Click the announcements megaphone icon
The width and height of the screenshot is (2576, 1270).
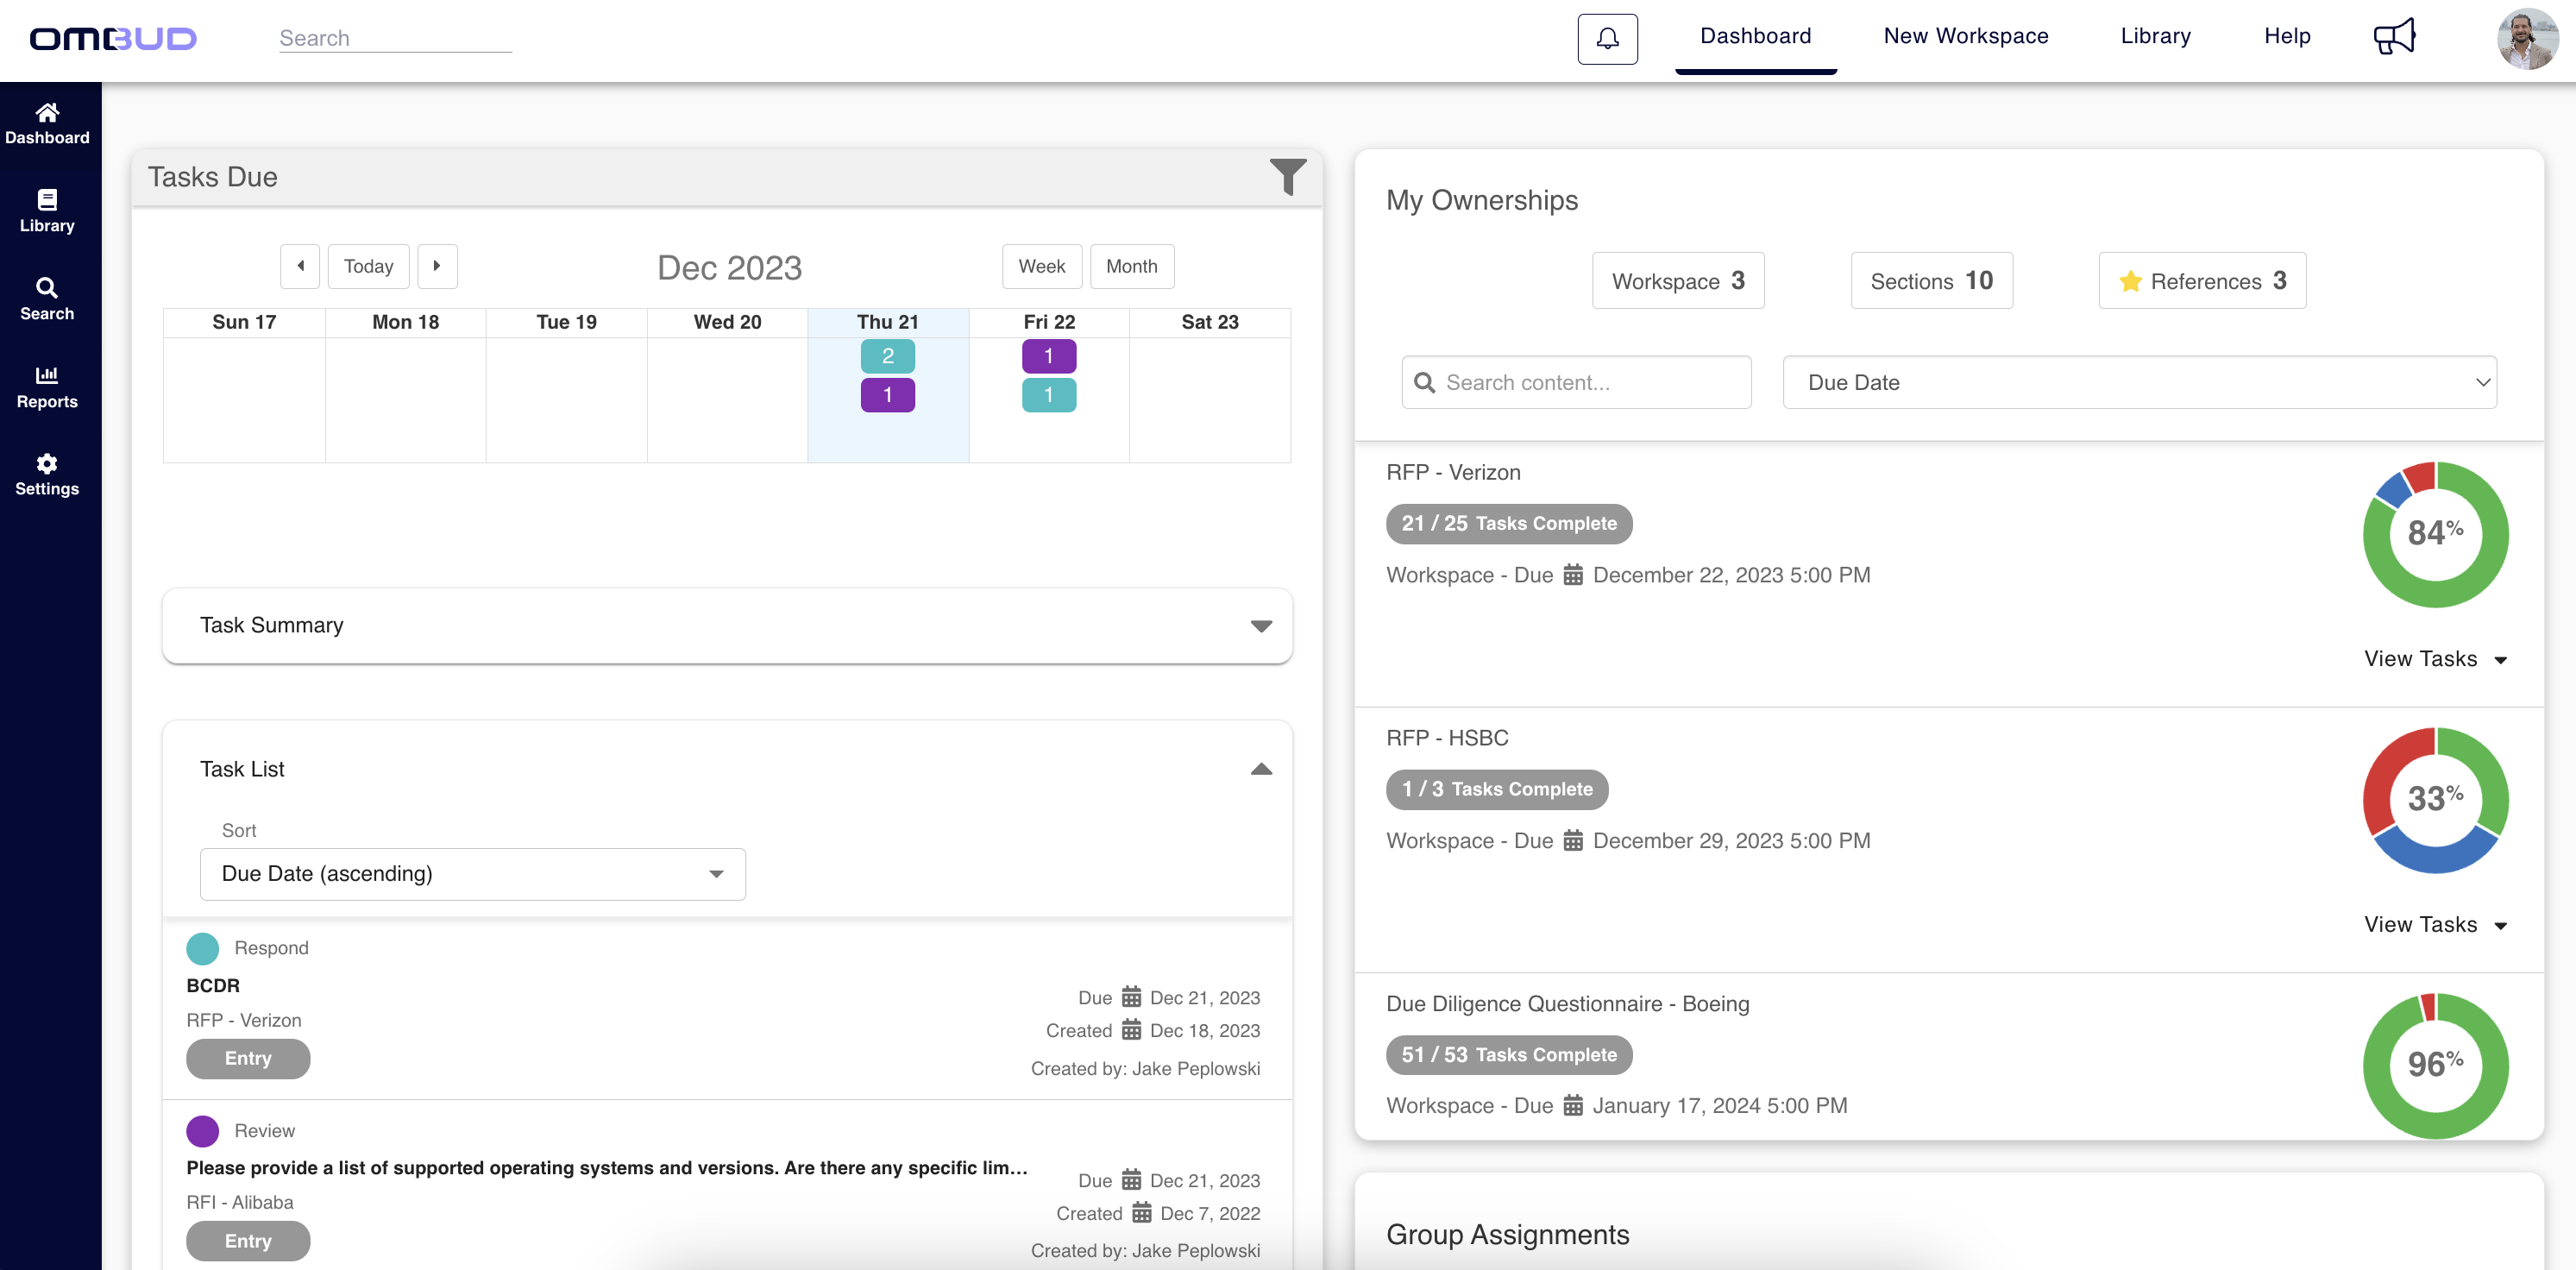pos(2394,36)
